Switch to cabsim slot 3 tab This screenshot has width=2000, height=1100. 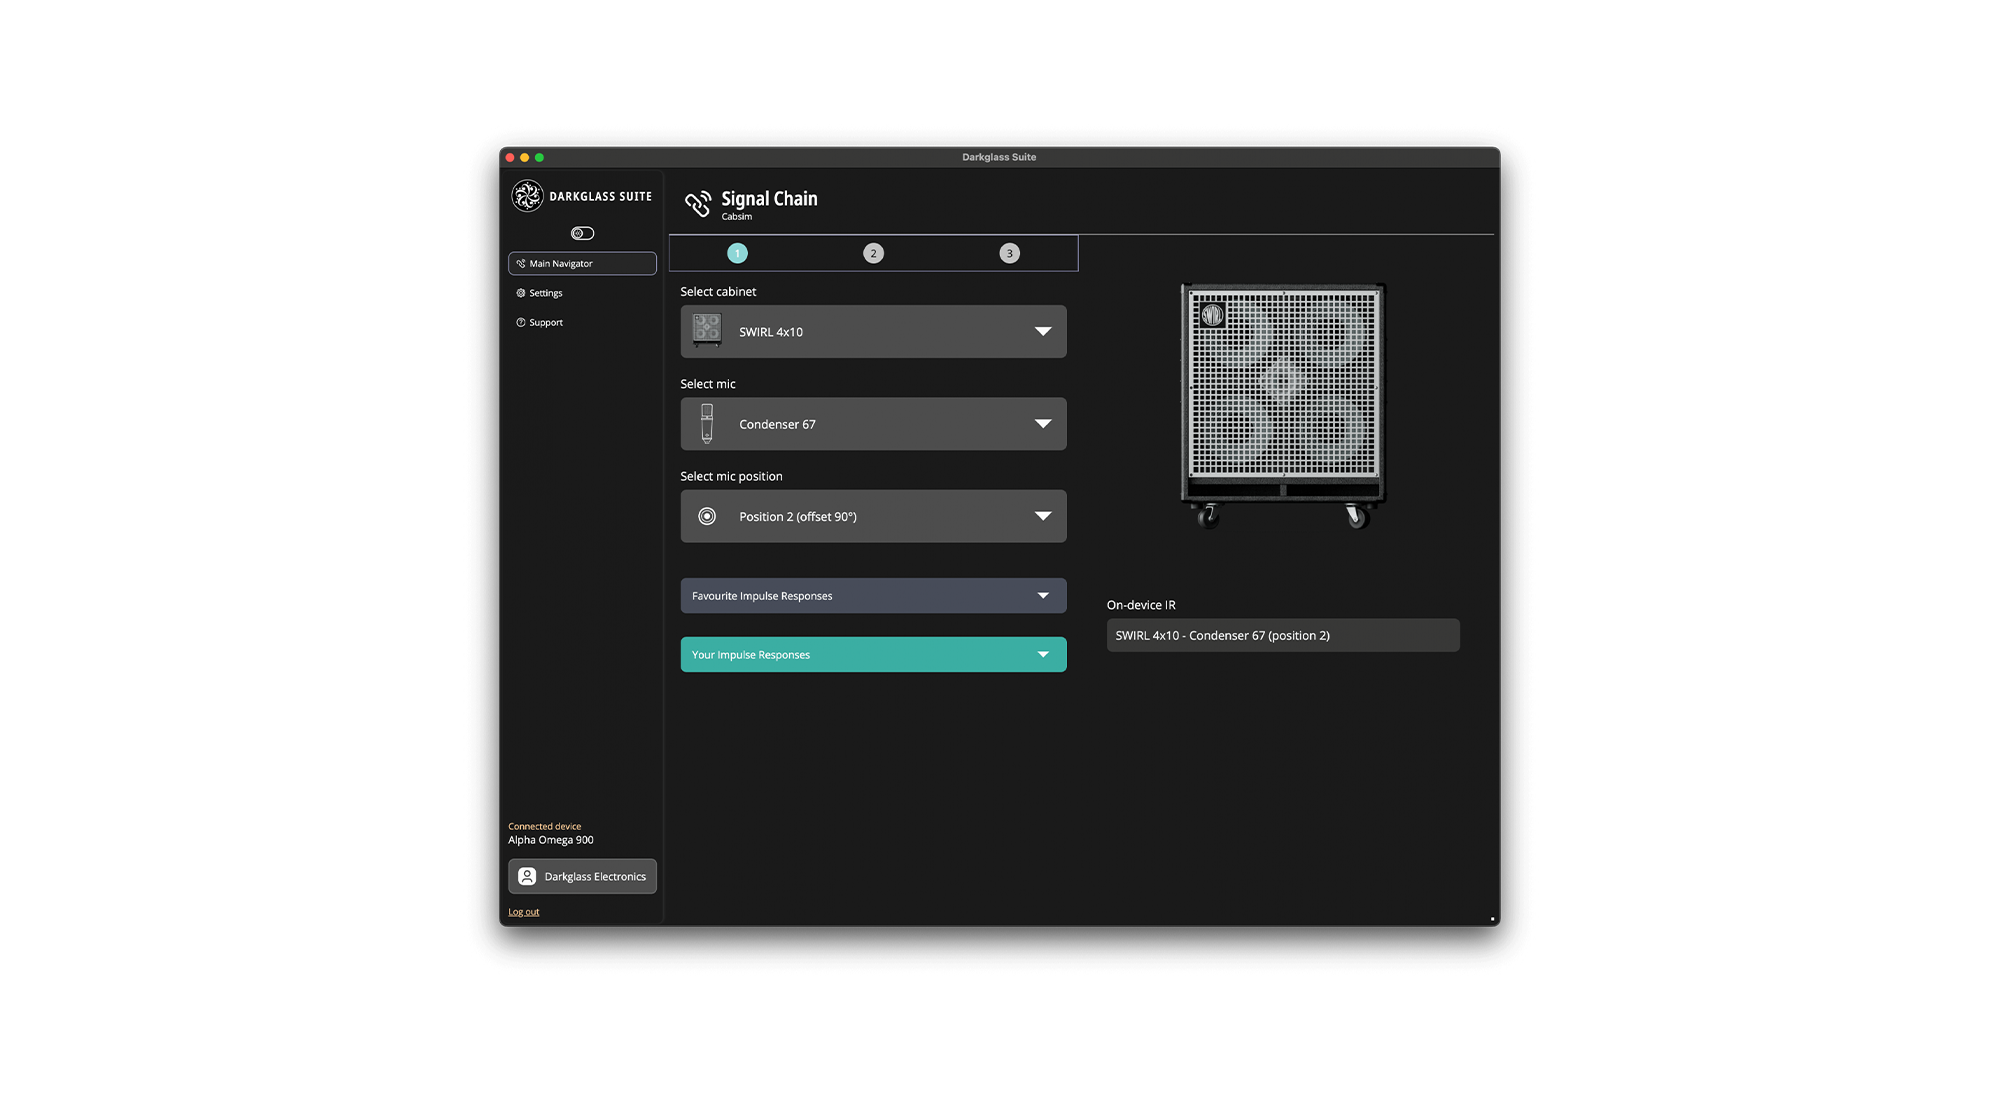1009,253
